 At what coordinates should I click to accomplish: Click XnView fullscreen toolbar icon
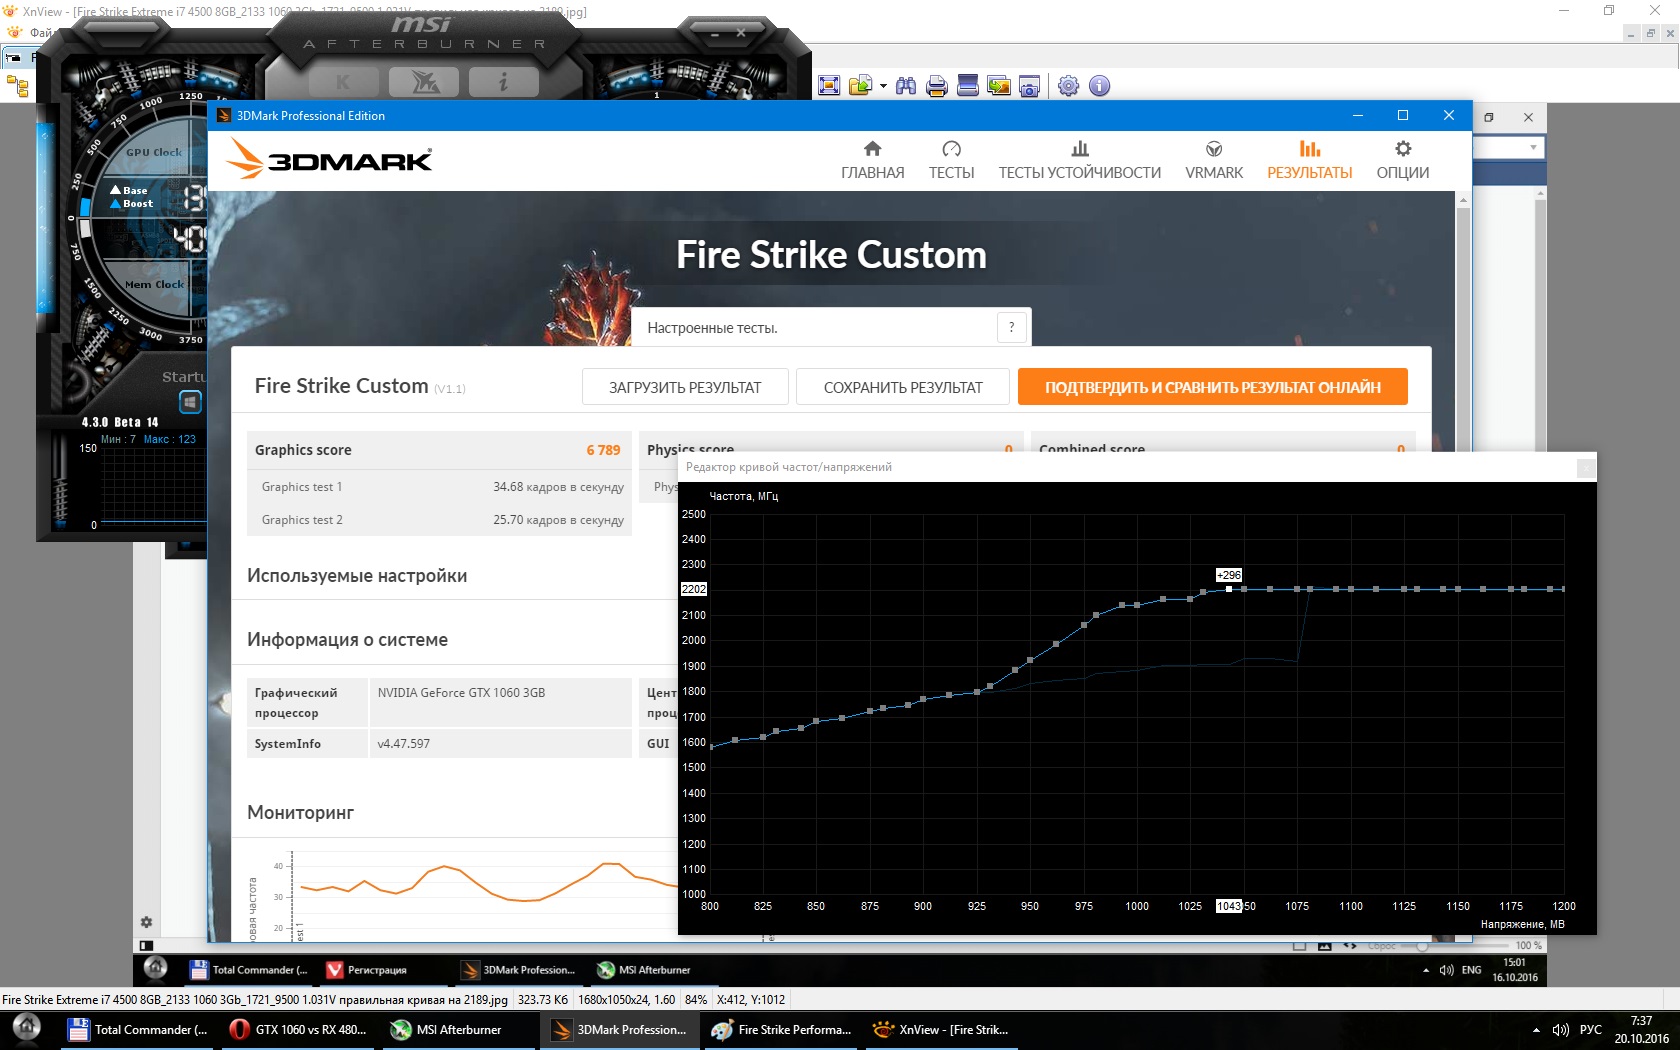[829, 86]
